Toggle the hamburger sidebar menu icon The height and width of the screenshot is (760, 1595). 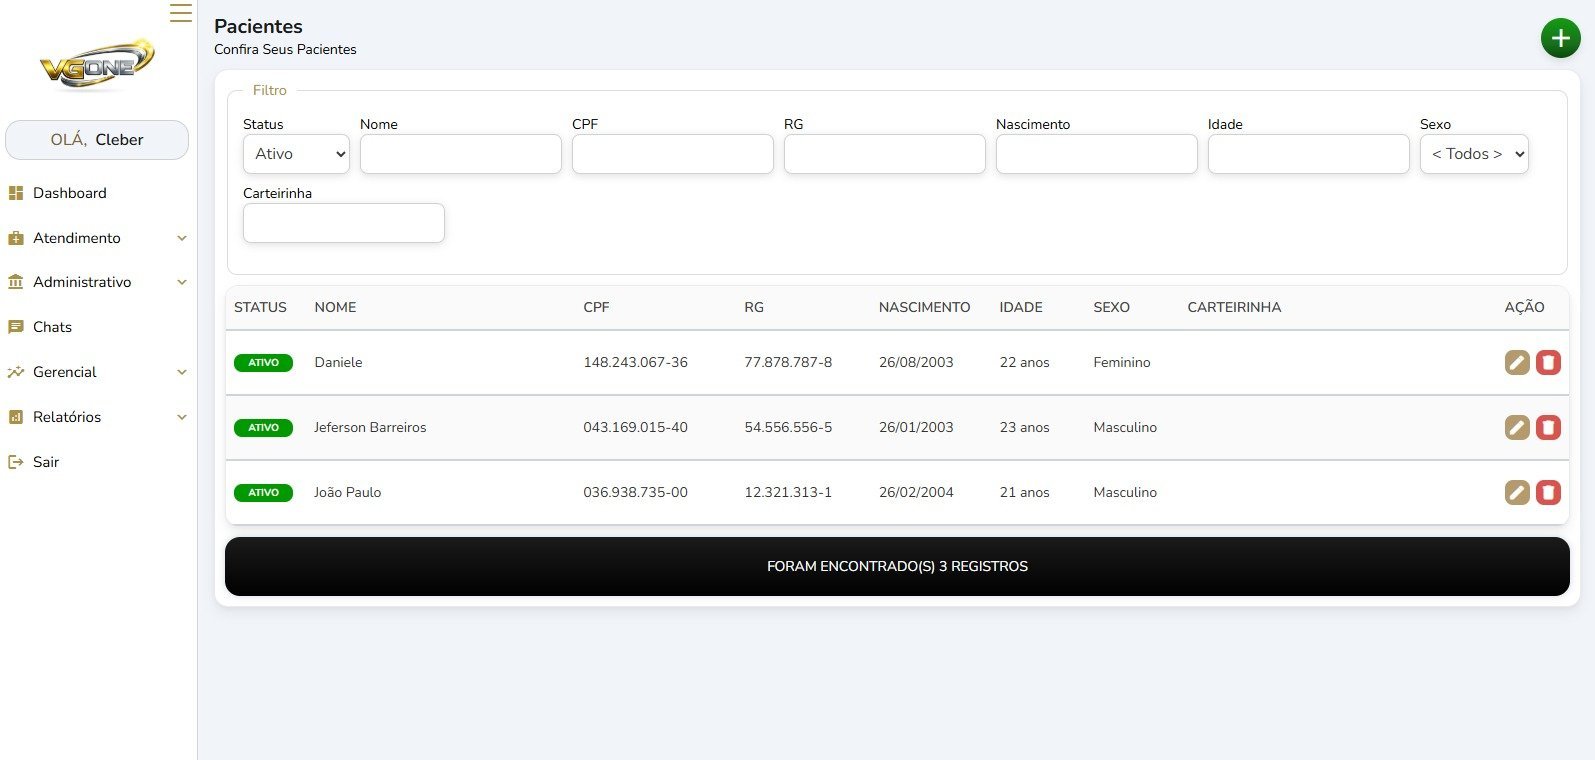click(x=180, y=13)
